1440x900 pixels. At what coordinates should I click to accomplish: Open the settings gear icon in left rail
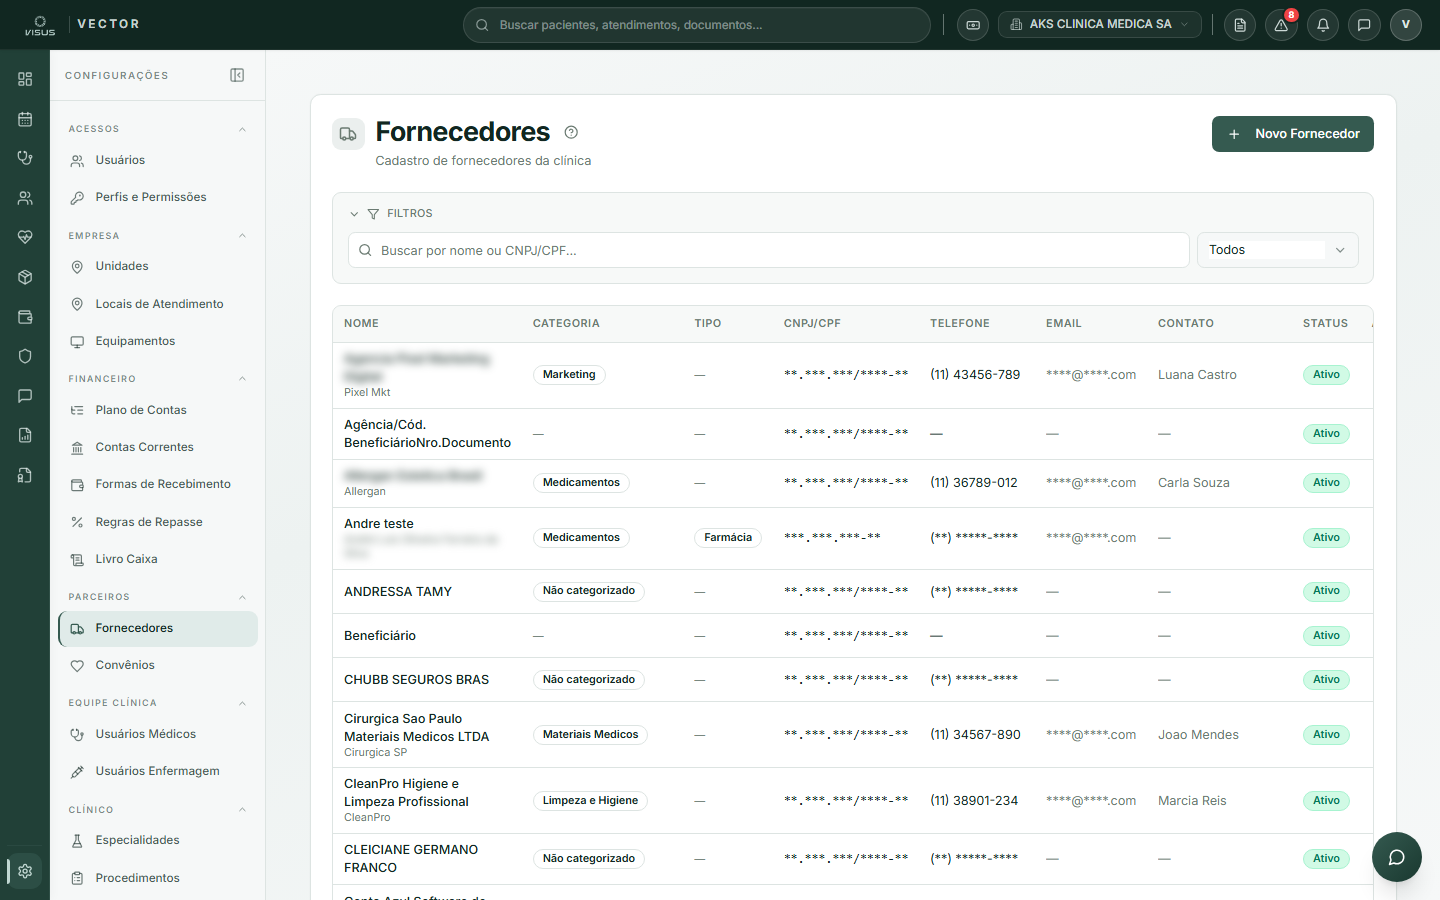point(25,871)
